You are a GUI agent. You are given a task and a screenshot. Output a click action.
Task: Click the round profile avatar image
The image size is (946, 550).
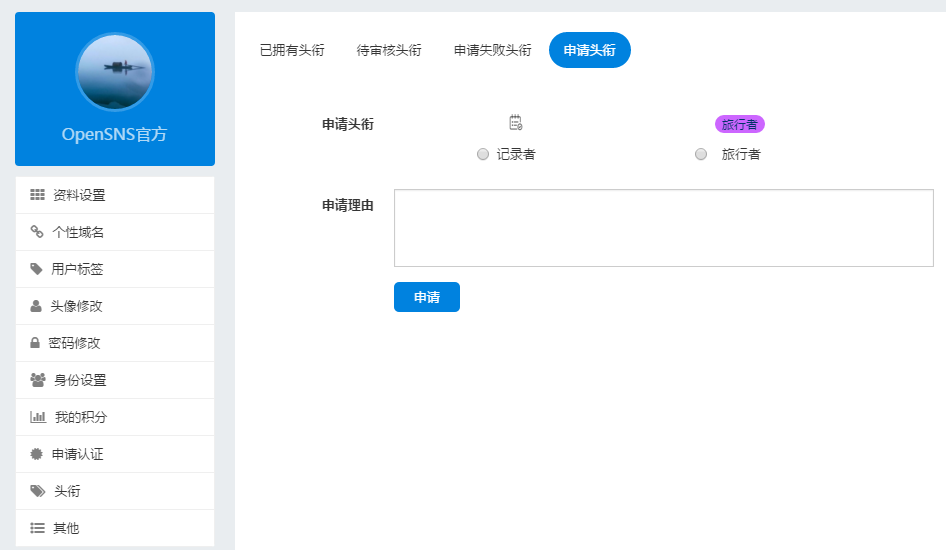tap(115, 72)
